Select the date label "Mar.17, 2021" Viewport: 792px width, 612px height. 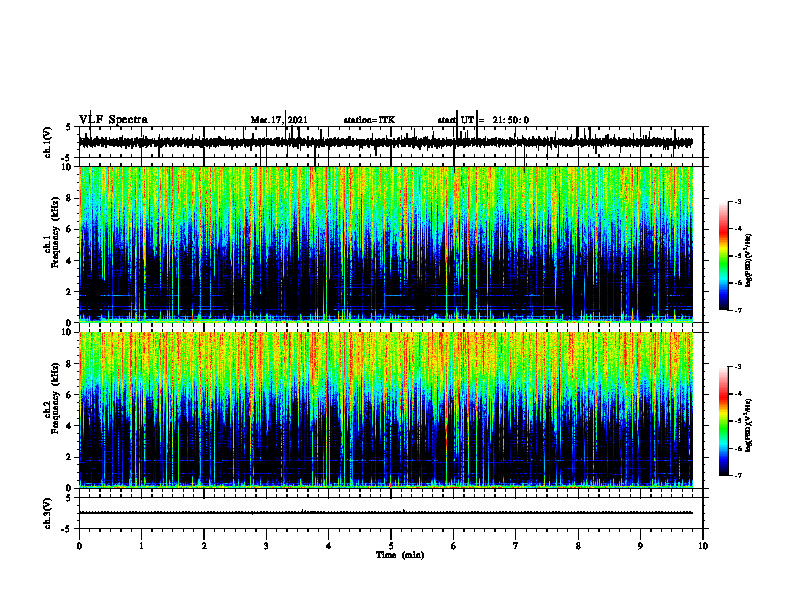click(279, 120)
